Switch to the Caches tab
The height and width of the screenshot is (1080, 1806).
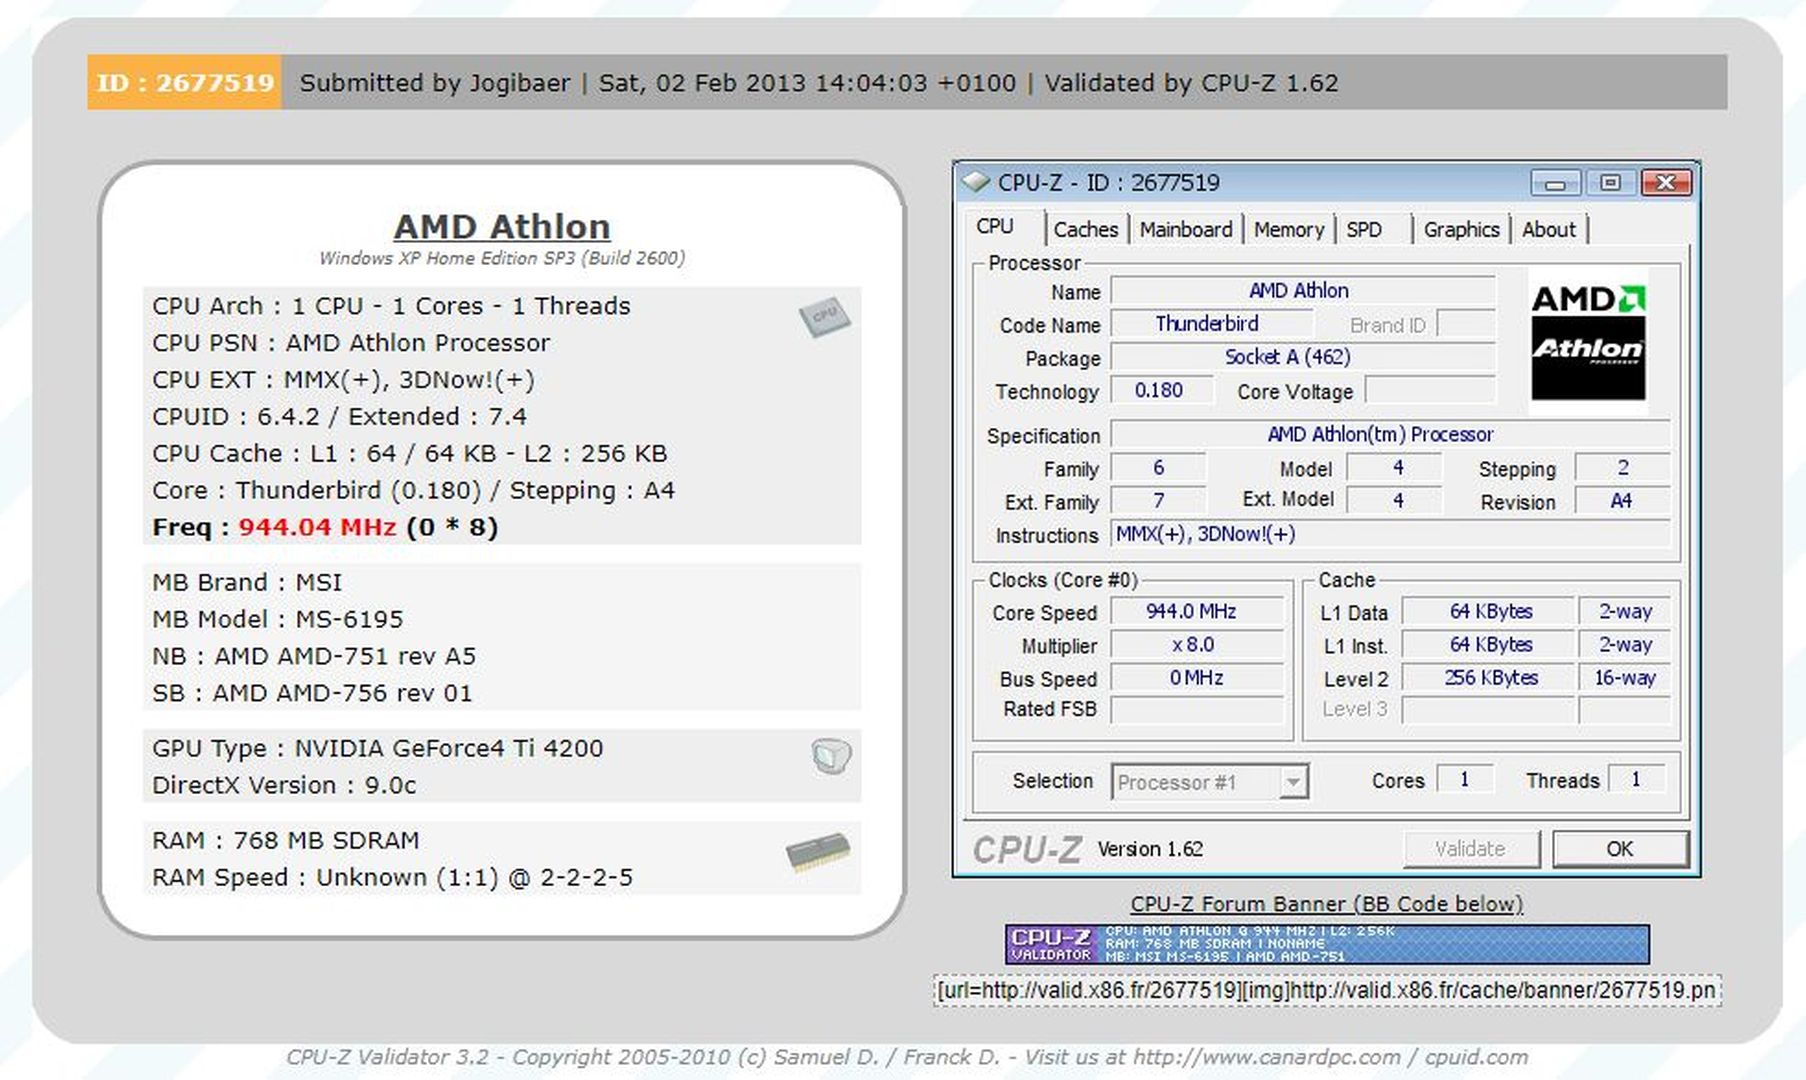[1085, 230]
